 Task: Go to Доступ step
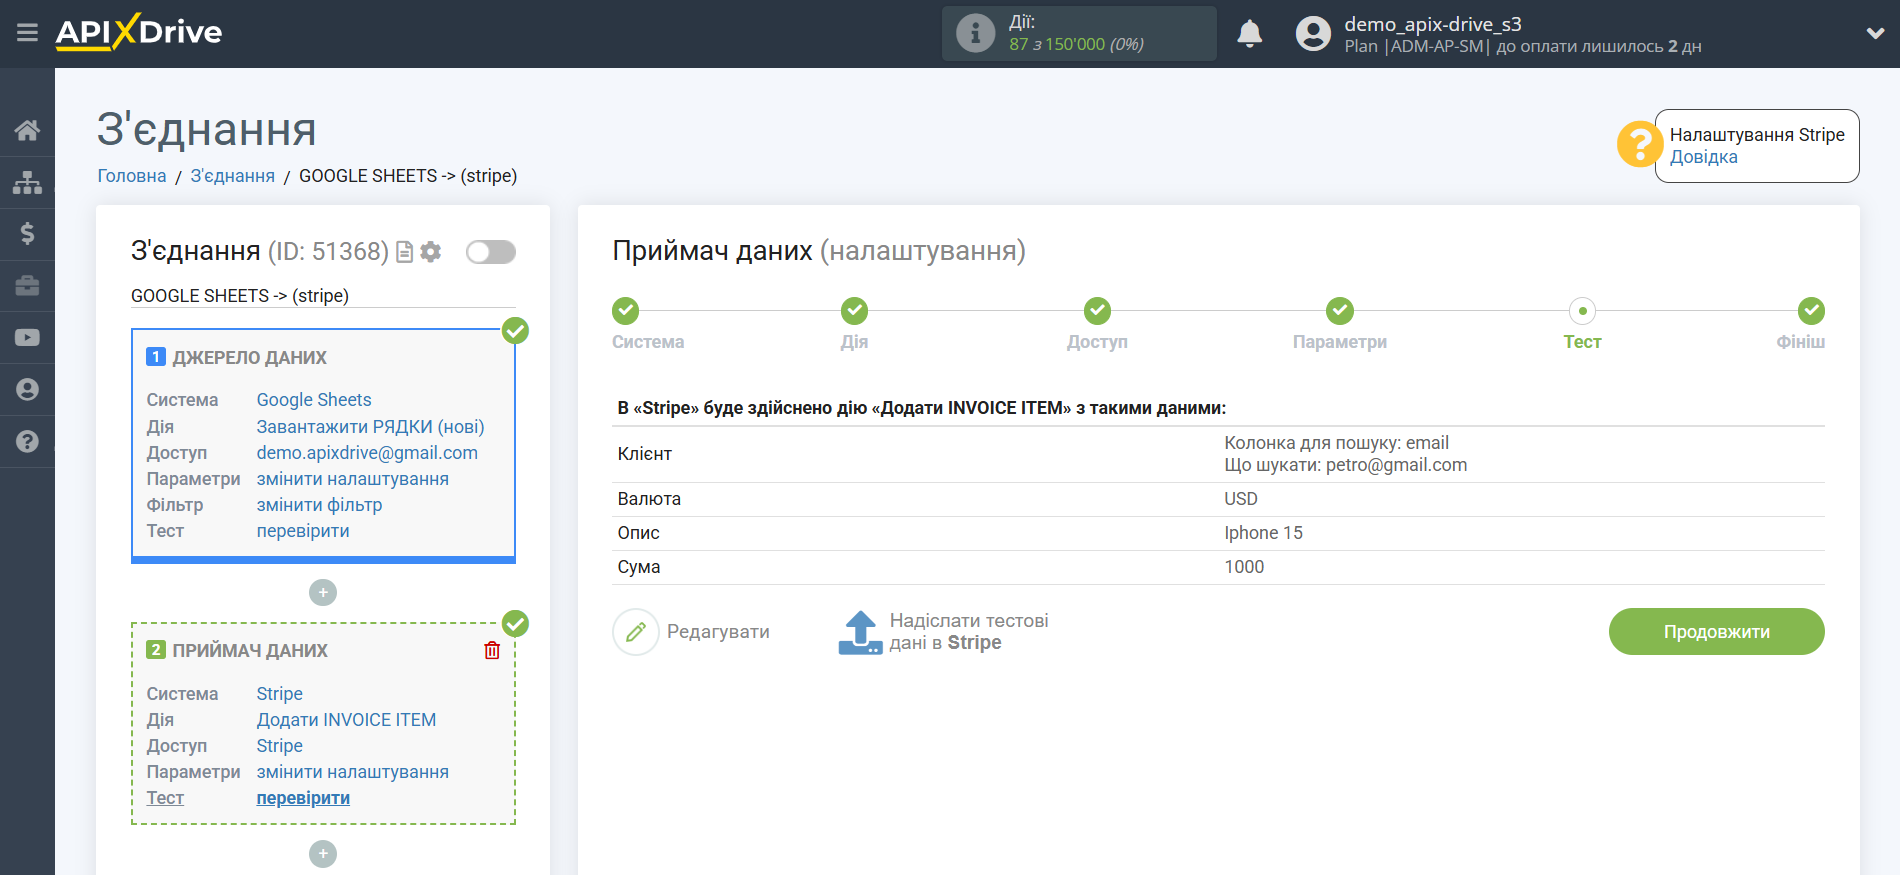[1097, 311]
